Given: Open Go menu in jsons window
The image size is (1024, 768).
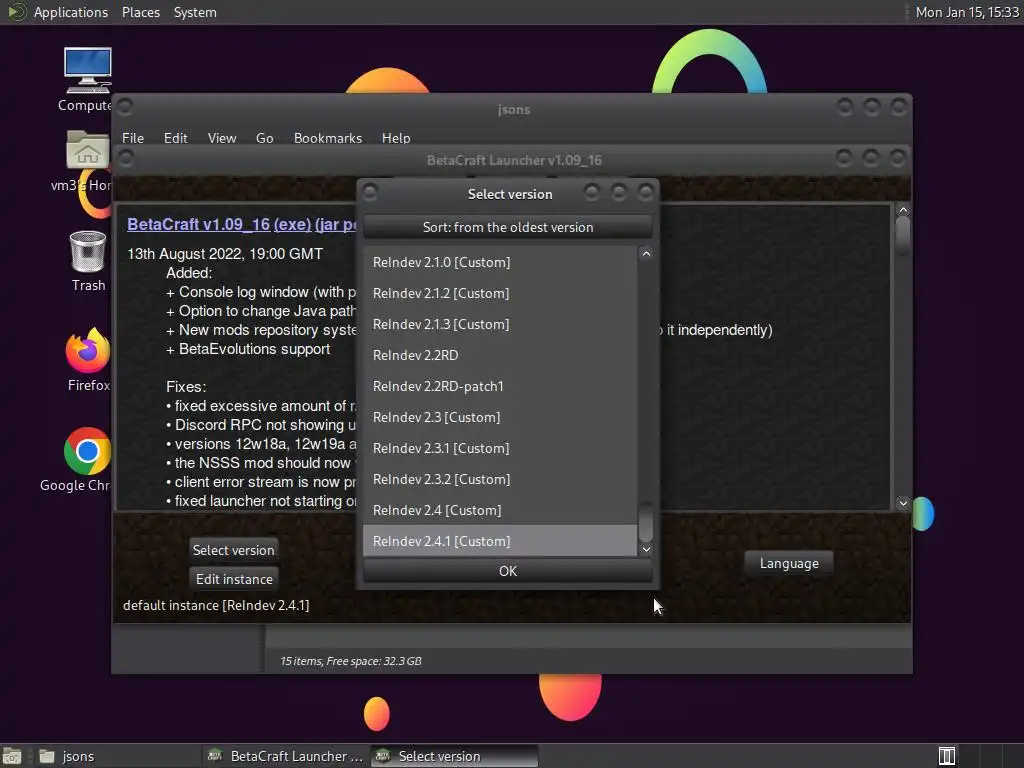Looking at the screenshot, I should point(264,138).
